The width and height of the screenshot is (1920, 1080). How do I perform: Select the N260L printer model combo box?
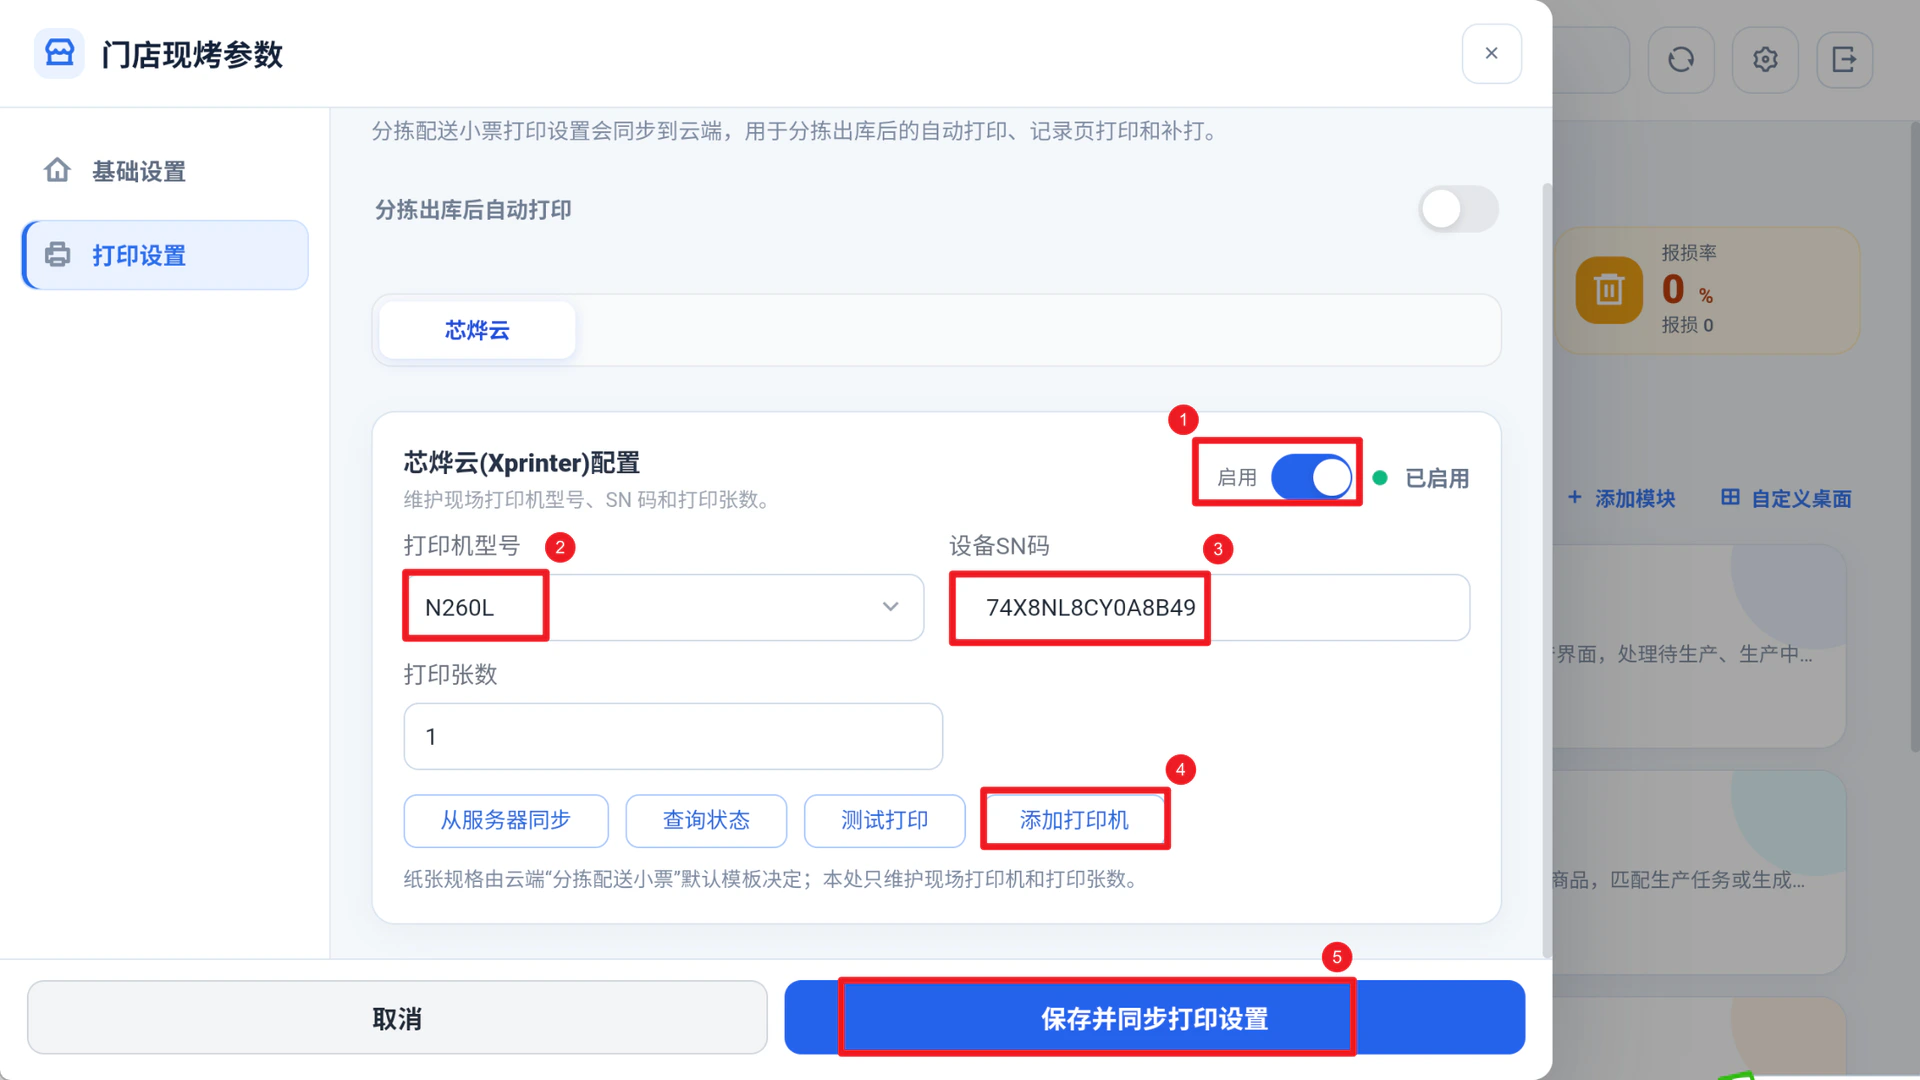(663, 607)
